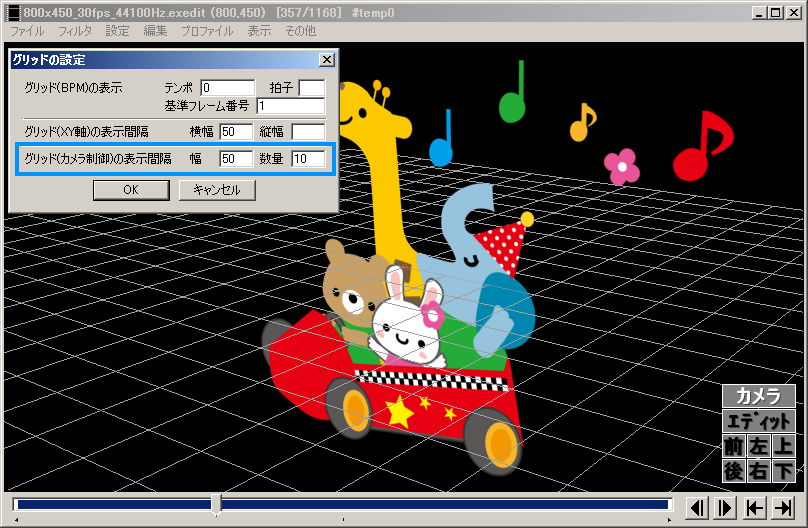The image size is (808, 528).
Task: Click キャンセル in grid settings dialog
Action: click(217, 190)
